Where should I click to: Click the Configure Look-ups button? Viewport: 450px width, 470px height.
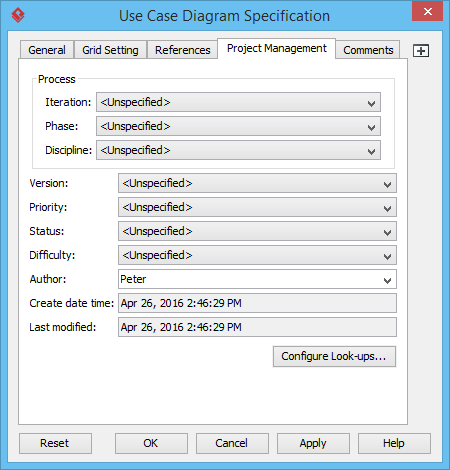(x=334, y=357)
